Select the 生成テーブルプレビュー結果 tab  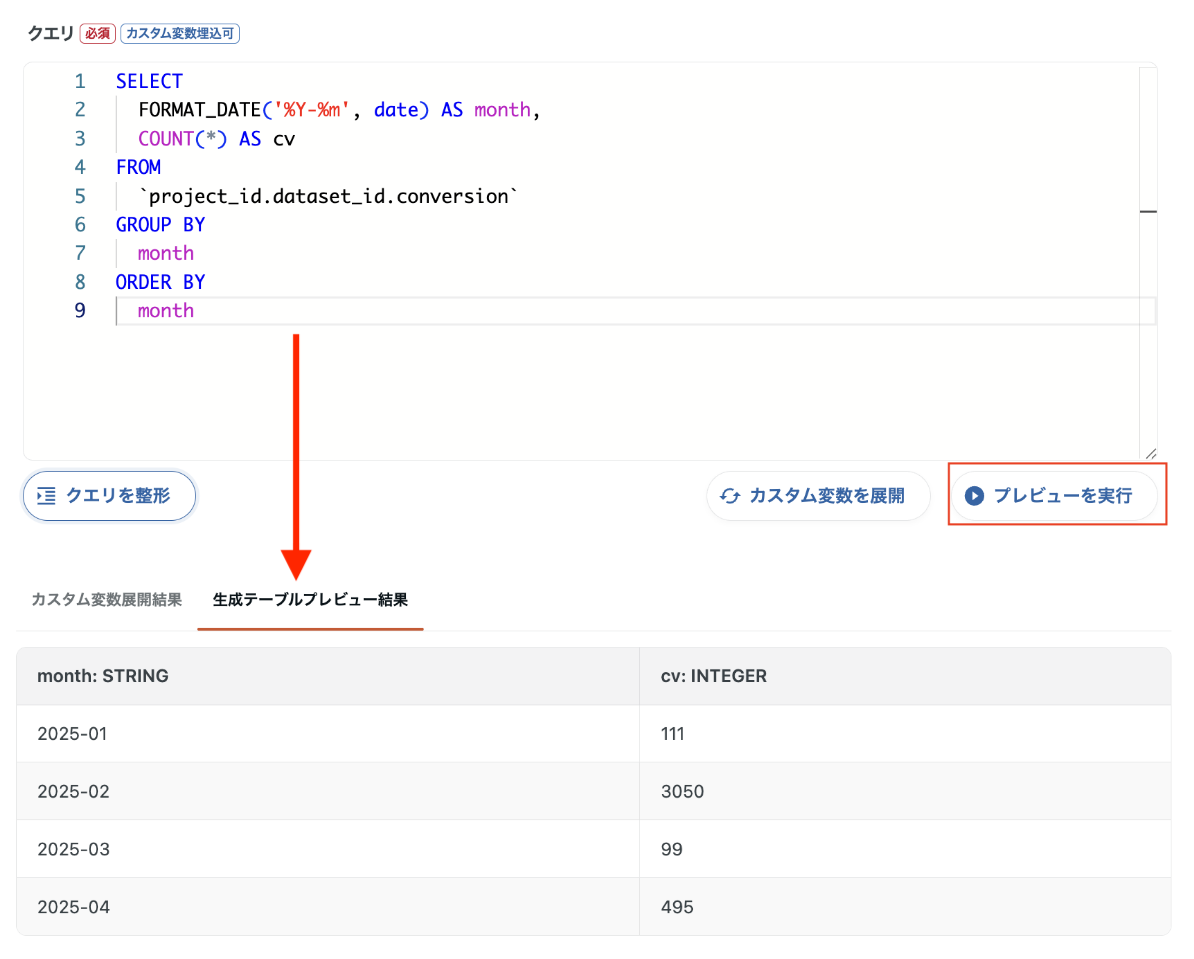coord(310,600)
